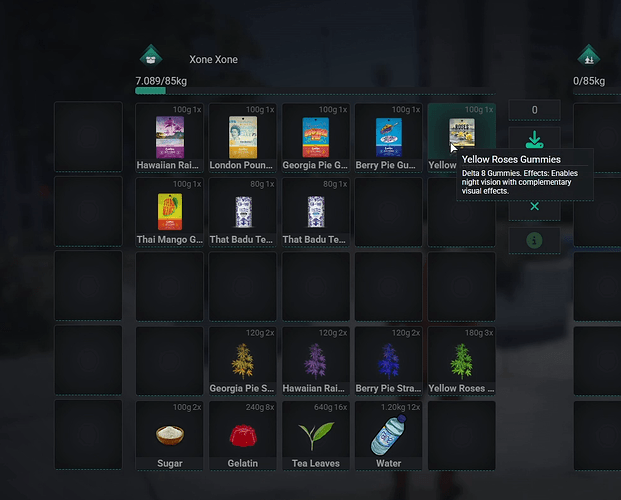Click the second inventory icon near 0/85kg
Viewport: 621px width, 500px height.
point(589,56)
